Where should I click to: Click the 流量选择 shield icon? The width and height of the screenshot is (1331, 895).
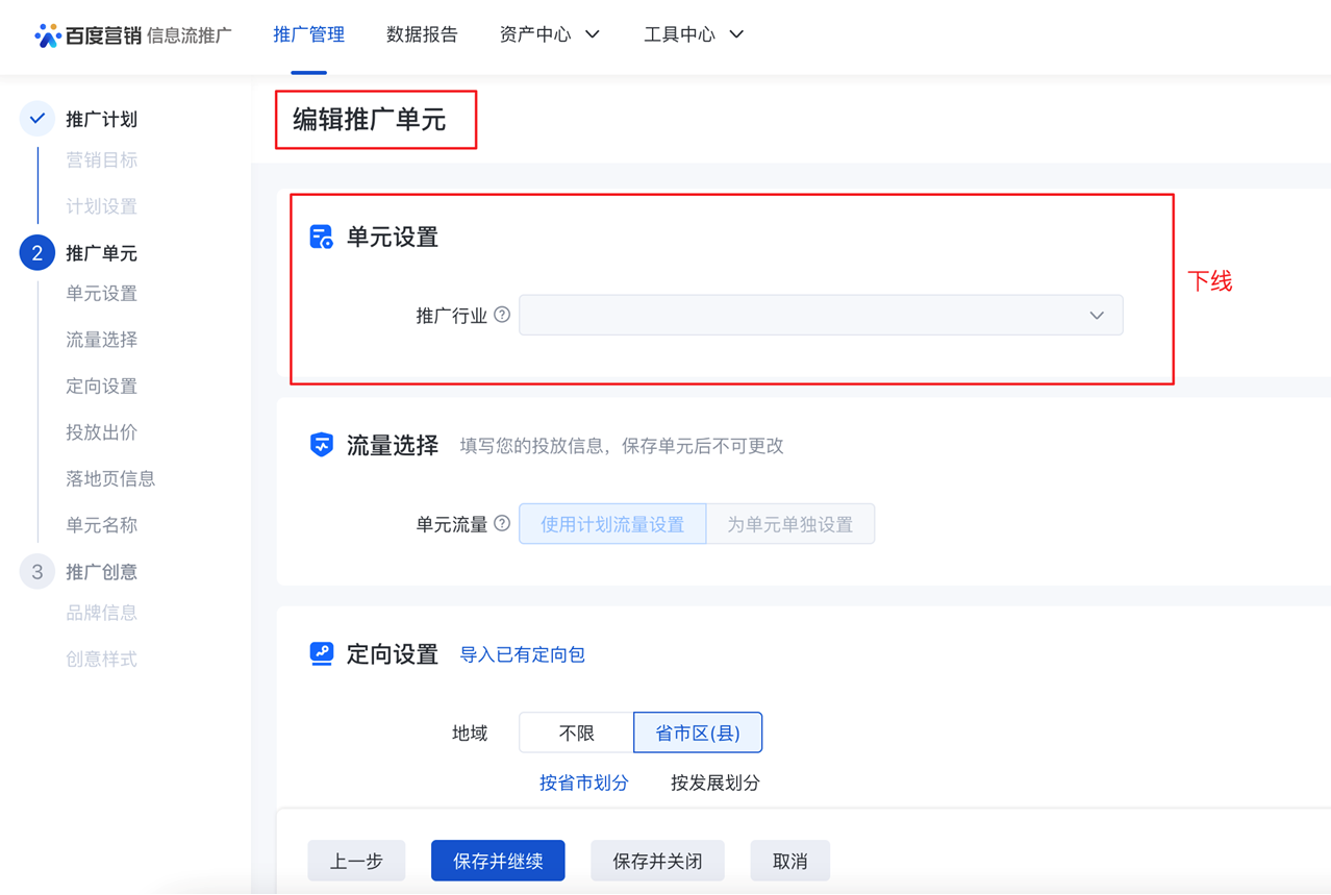[x=321, y=446]
